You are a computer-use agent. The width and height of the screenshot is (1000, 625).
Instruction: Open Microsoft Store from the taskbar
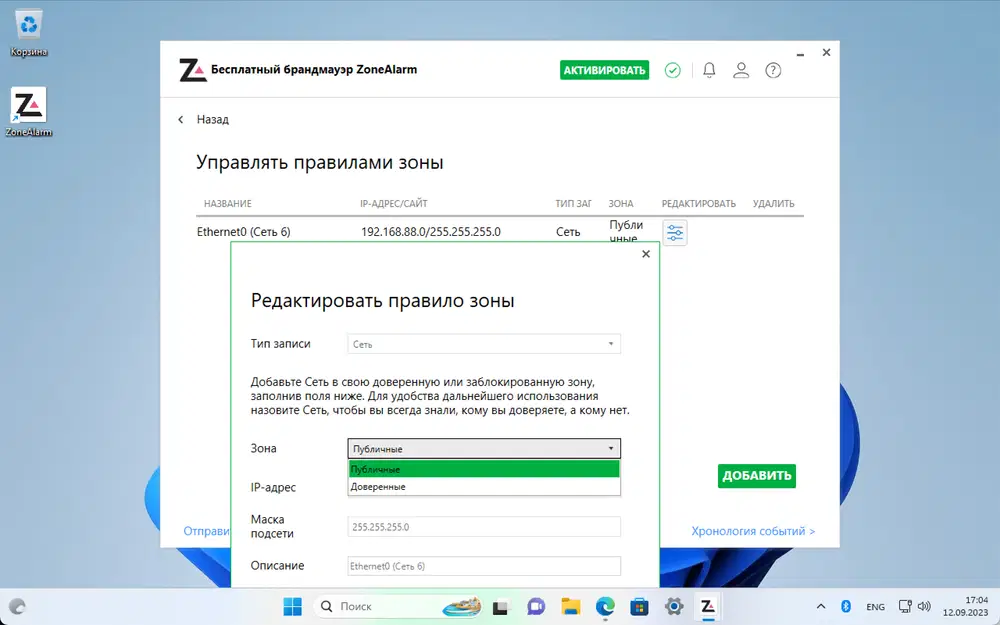(x=640, y=607)
